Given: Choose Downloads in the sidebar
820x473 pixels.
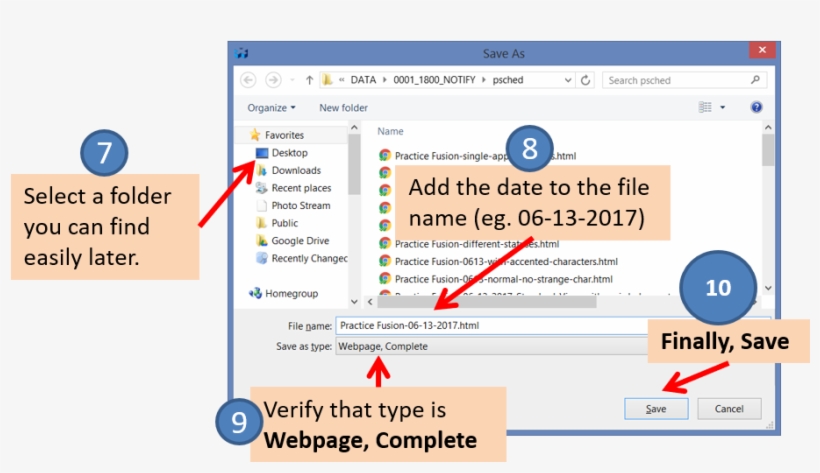Looking at the screenshot, I should (296, 171).
